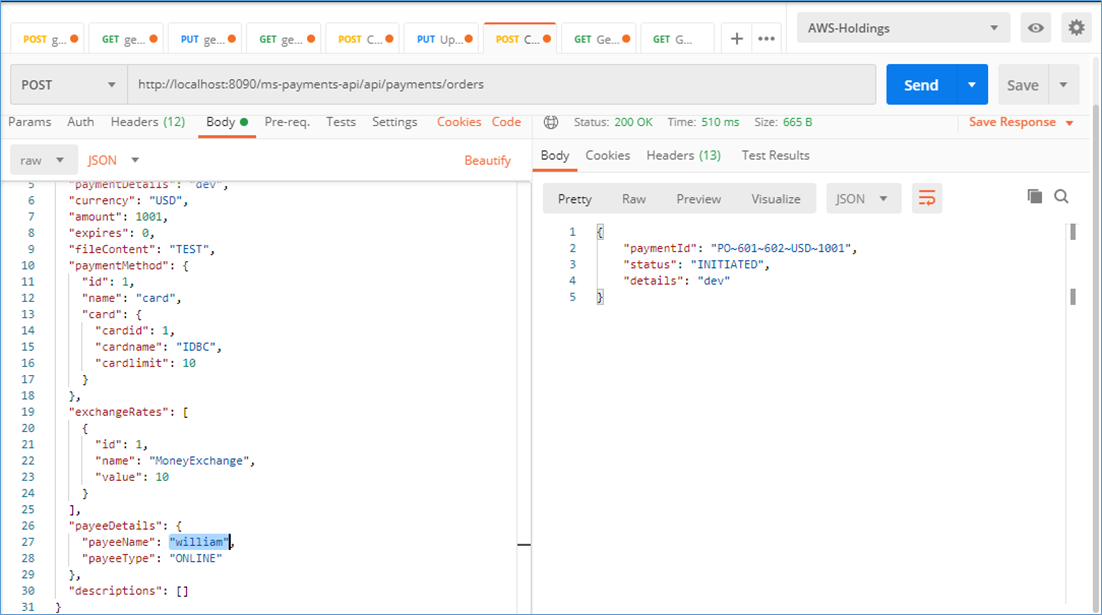
Task: Add a new request tab with plus icon
Action: [x=737, y=39]
